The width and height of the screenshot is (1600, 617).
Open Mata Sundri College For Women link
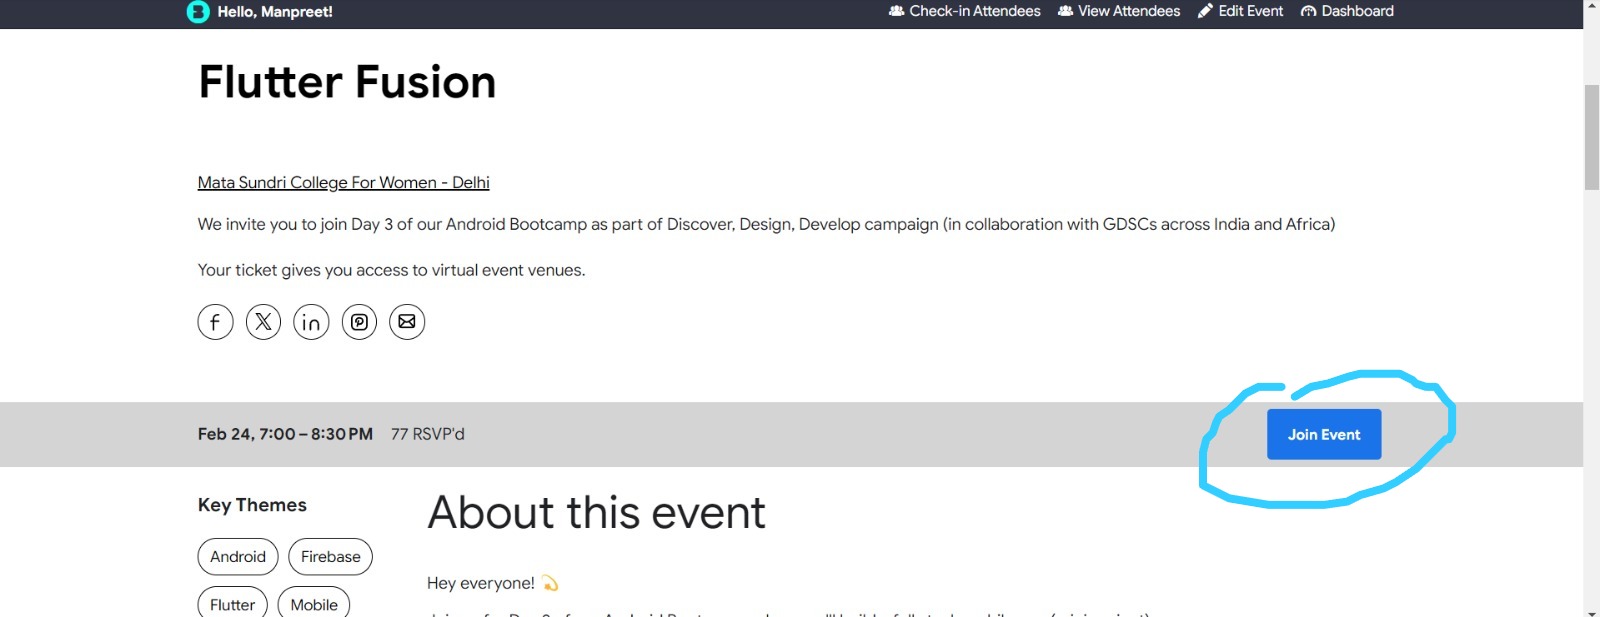(x=343, y=182)
